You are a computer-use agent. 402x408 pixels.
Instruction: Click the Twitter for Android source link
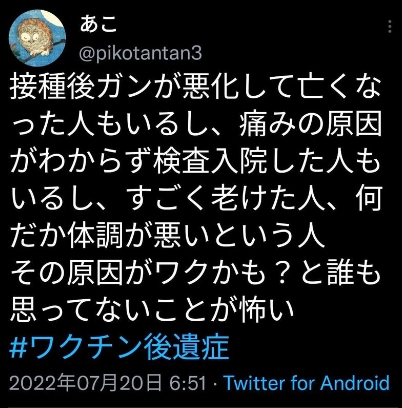click(x=307, y=383)
